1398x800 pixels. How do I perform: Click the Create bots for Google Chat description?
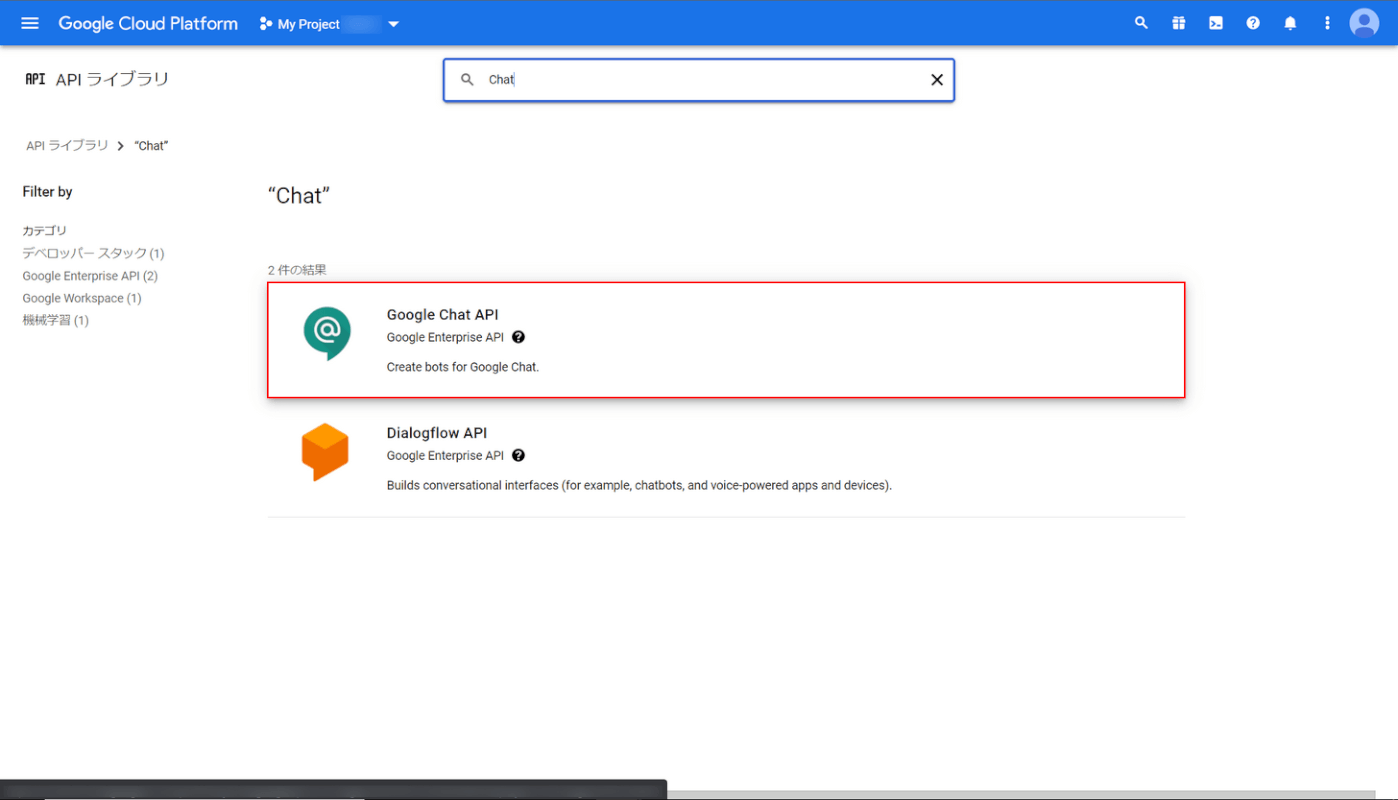[463, 367]
